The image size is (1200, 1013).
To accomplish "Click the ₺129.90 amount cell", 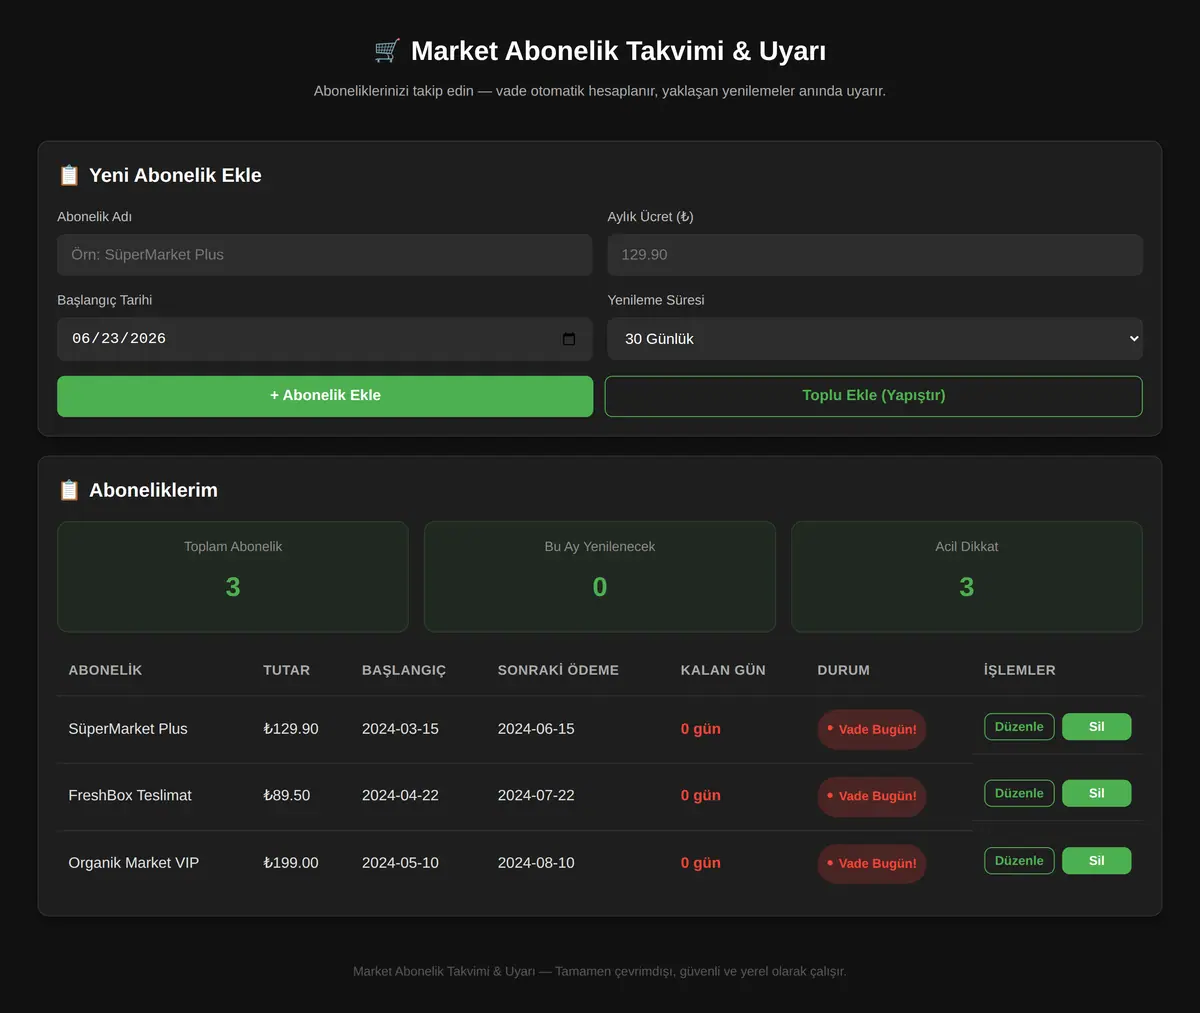I will (291, 729).
